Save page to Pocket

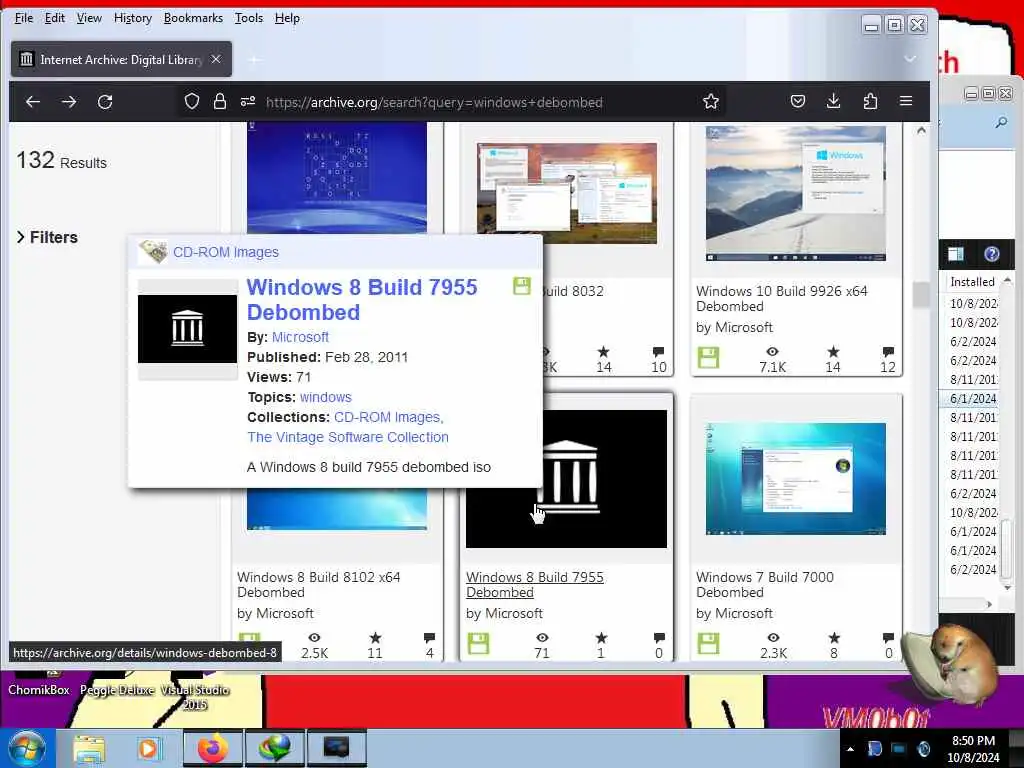click(797, 101)
